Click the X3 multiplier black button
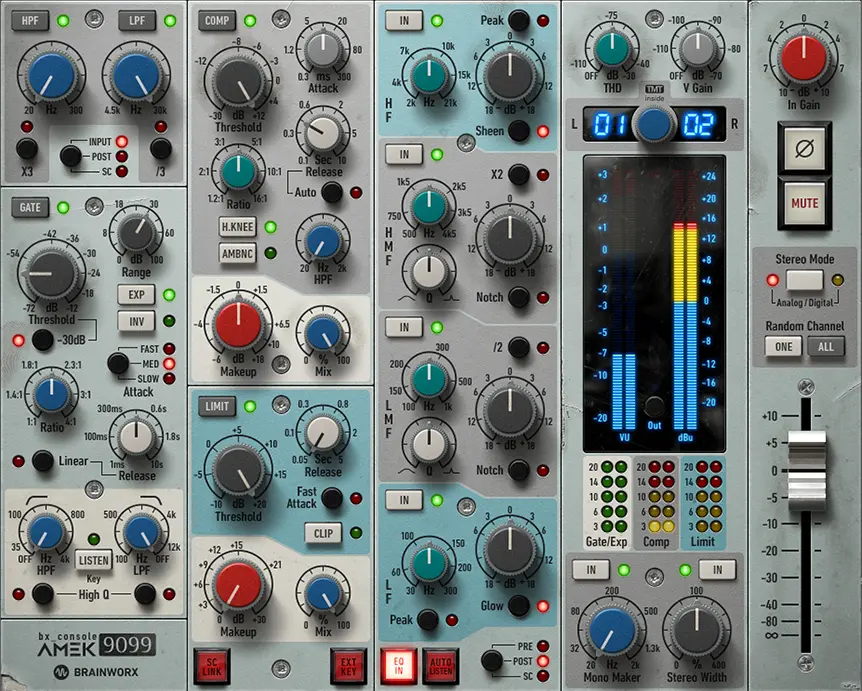 coord(26,148)
